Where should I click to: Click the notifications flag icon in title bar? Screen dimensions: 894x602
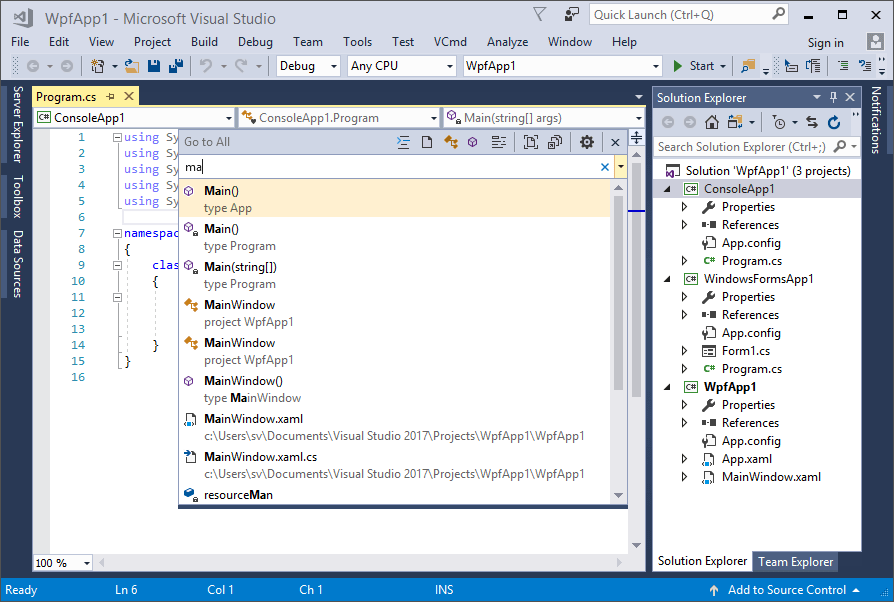(540, 15)
